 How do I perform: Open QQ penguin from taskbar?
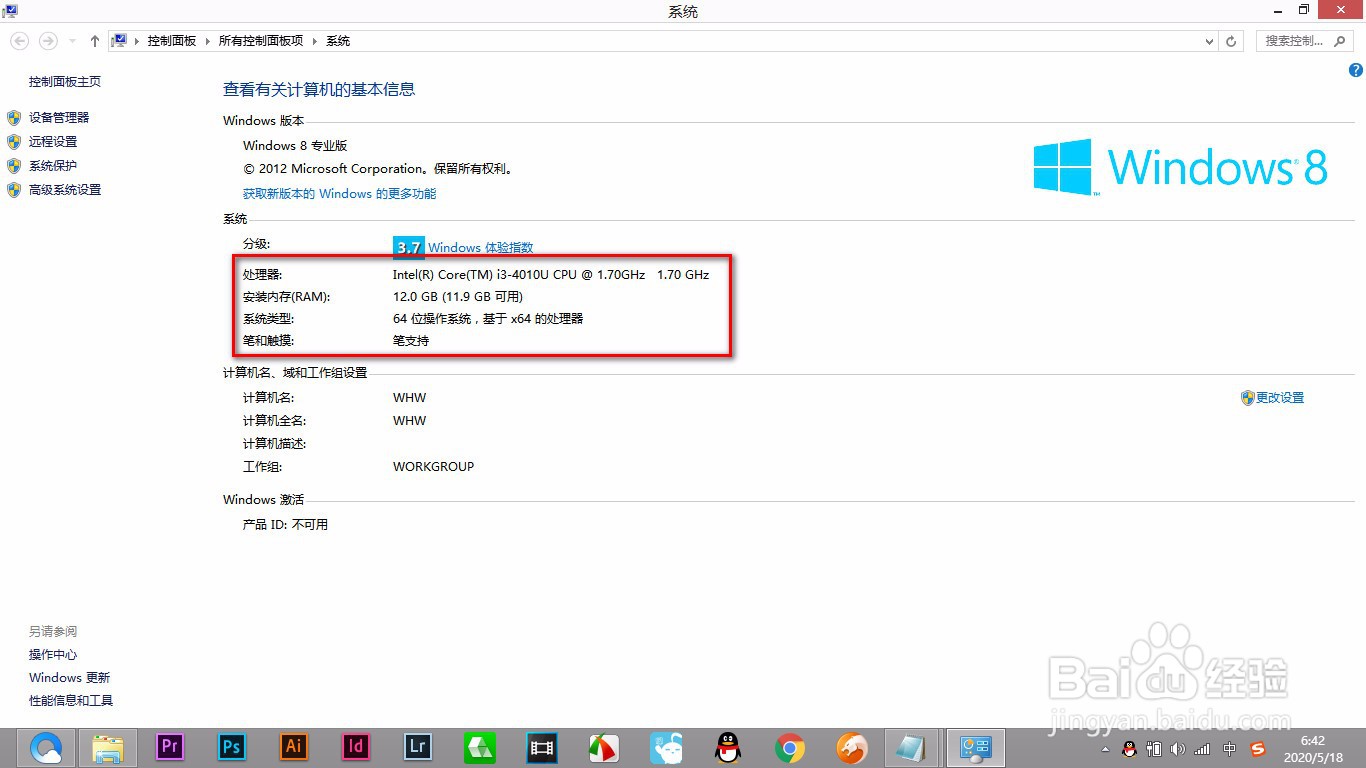click(728, 747)
